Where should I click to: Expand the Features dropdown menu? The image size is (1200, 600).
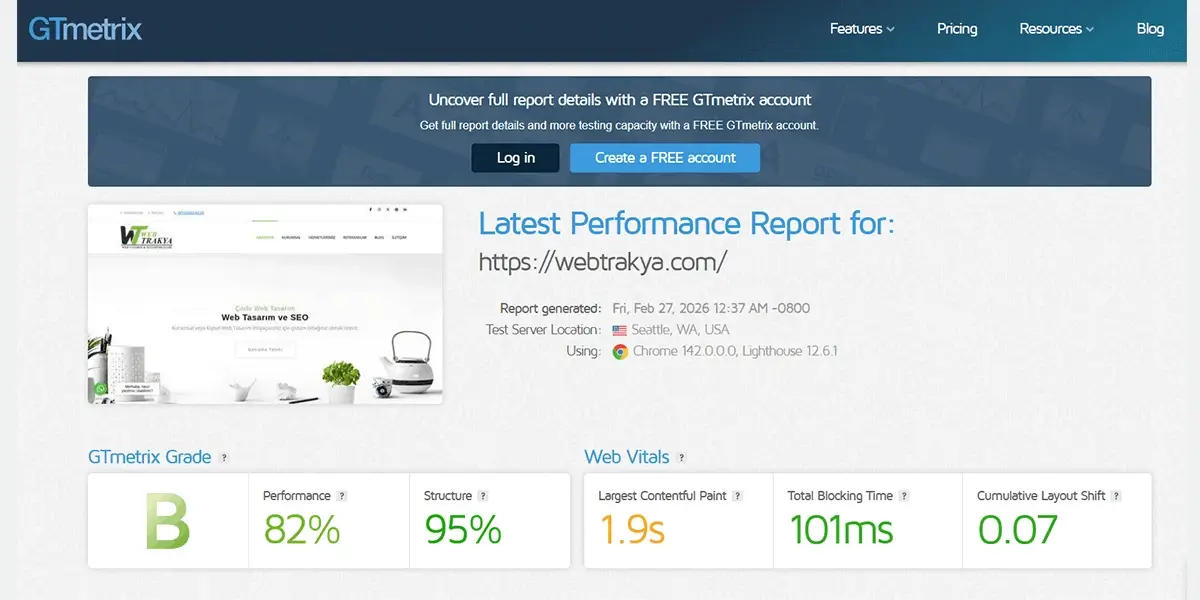pos(861,29)
